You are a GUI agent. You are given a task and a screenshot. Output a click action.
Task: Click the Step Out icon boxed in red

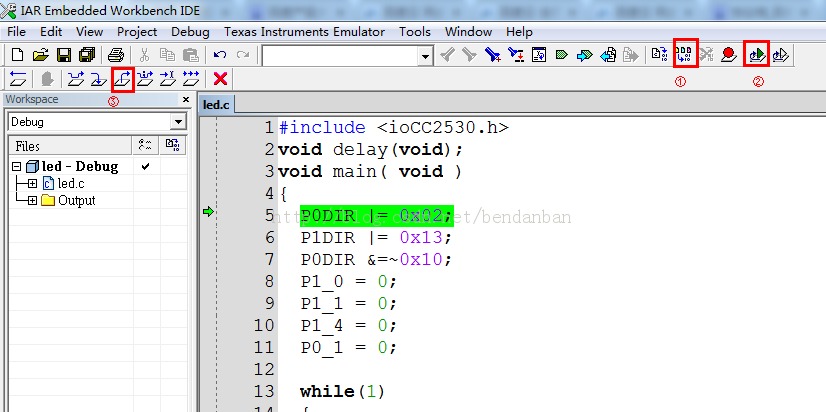click(122, 78)
